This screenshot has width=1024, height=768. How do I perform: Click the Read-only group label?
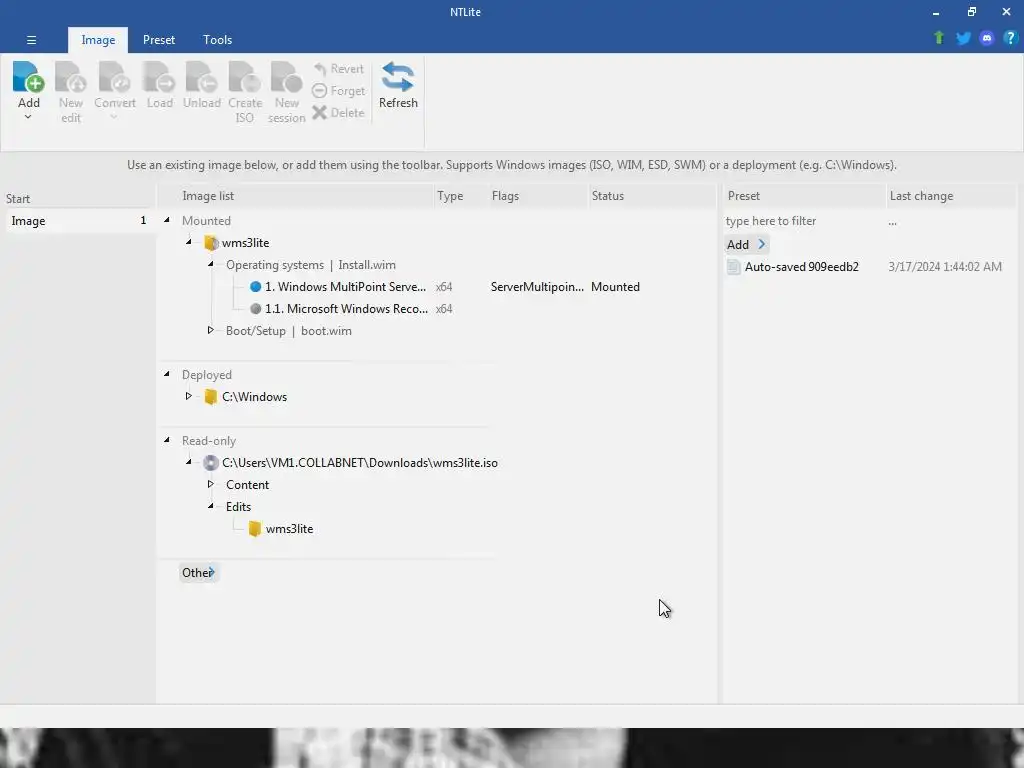209,441
